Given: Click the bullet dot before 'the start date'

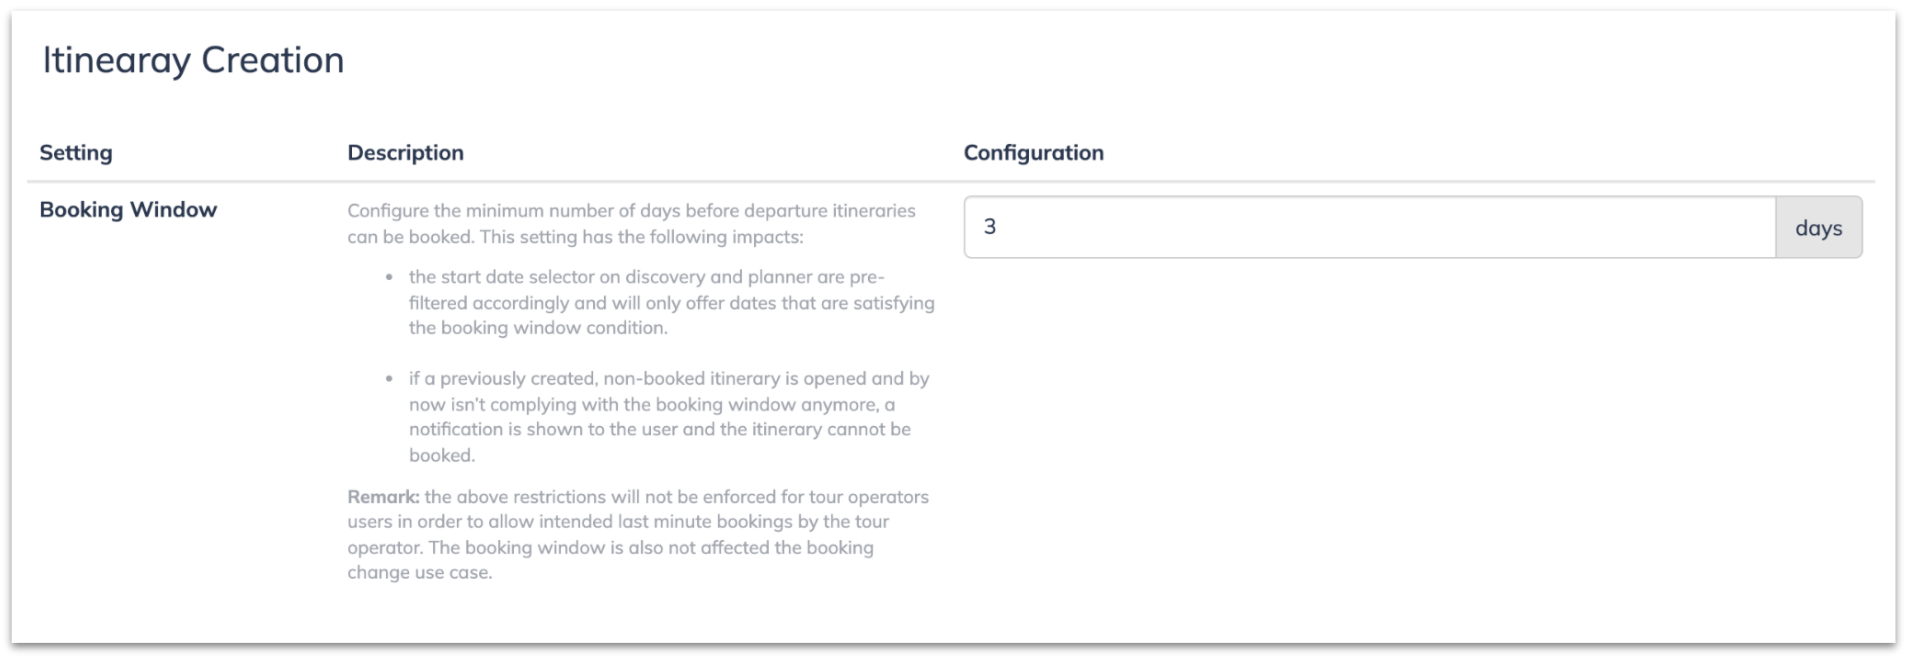Looking at the screenshot, I should pos(389,277).
